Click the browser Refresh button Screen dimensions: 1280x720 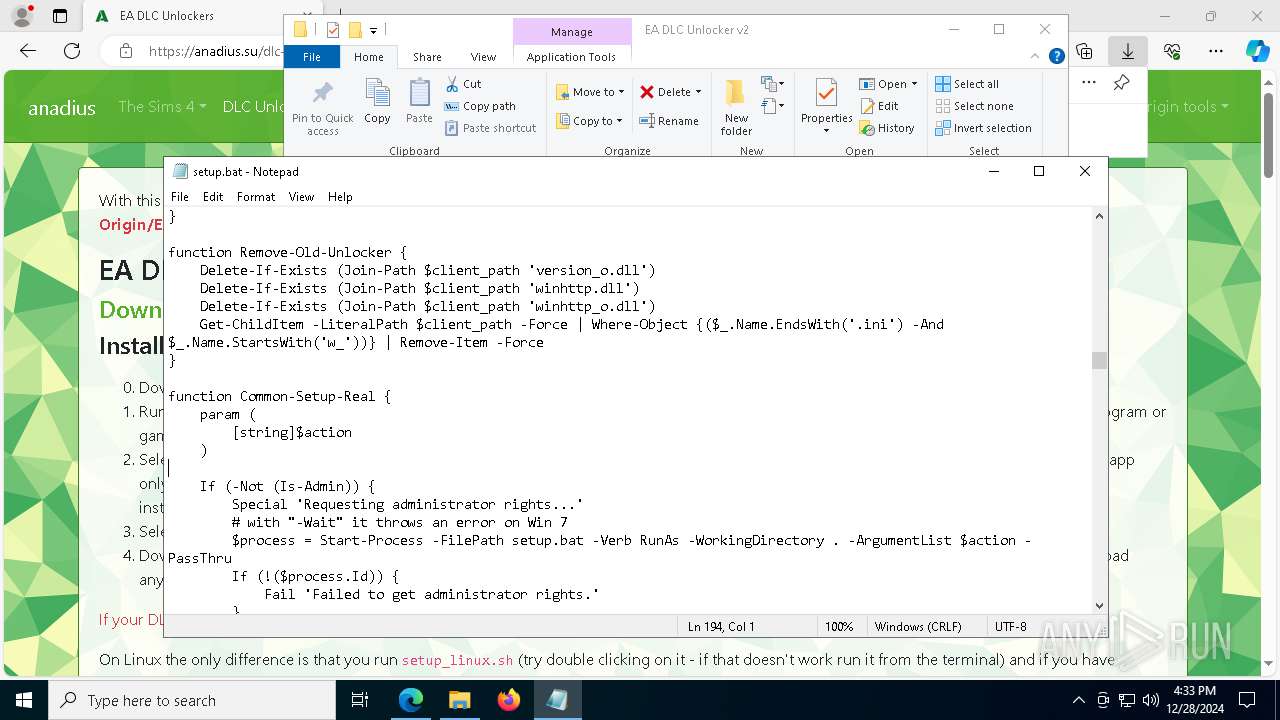point(72,50)
